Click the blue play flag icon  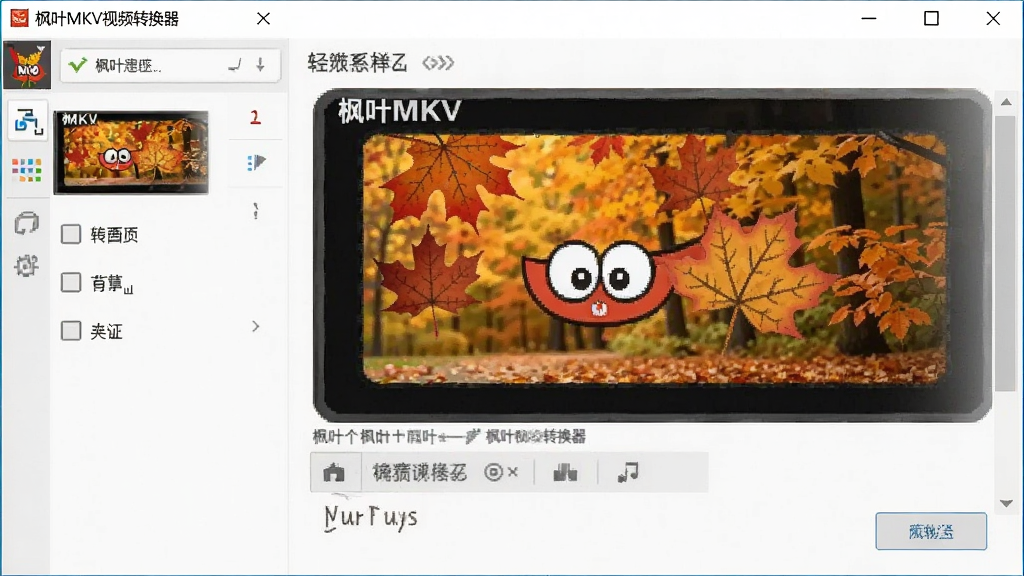(x=256, y=162)
